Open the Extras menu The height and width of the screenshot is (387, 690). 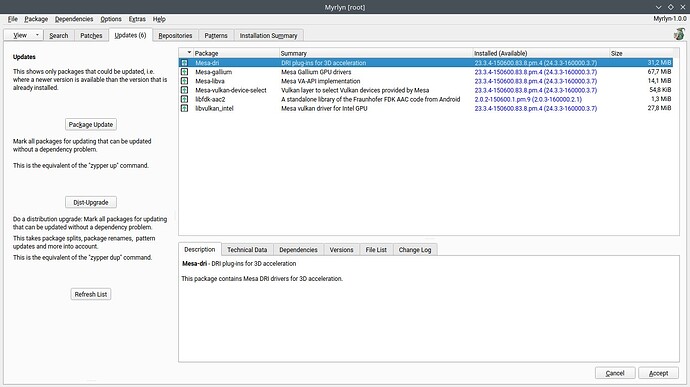(137, 19)
